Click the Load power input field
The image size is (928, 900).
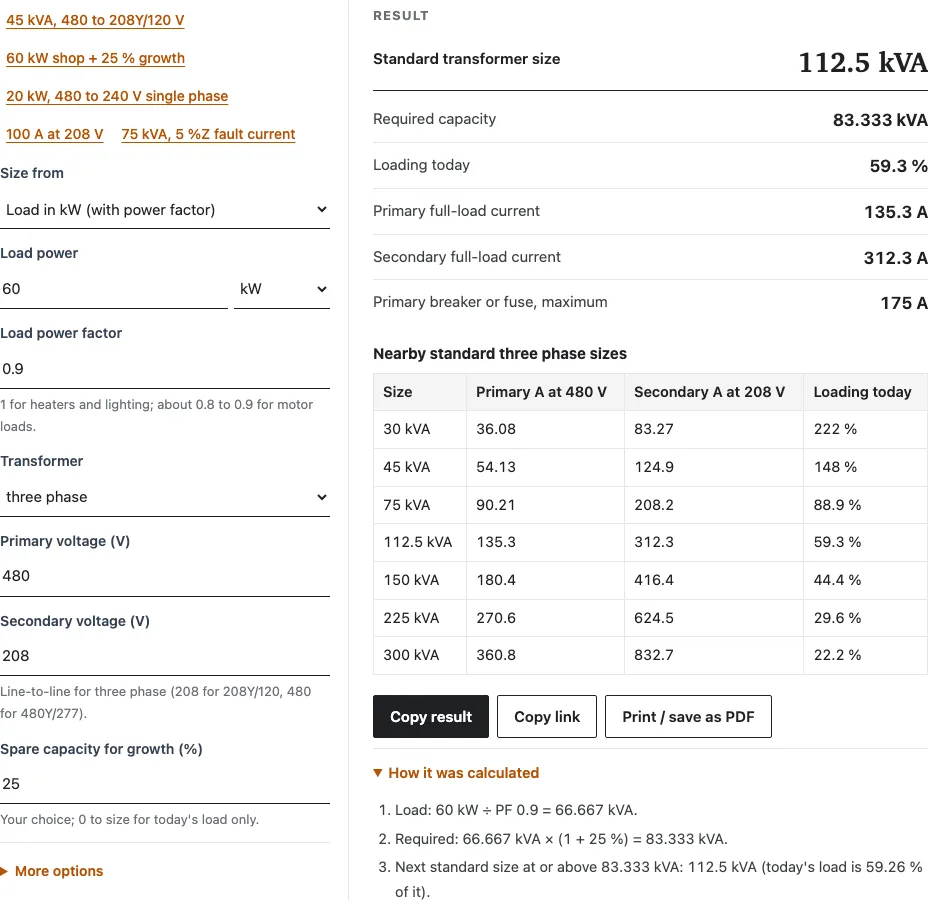[x=114, y=289]
